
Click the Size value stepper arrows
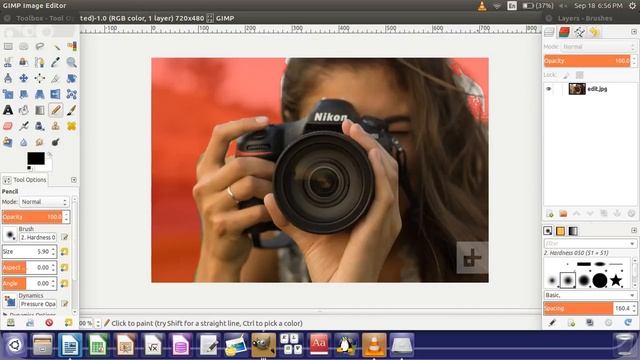53,252
